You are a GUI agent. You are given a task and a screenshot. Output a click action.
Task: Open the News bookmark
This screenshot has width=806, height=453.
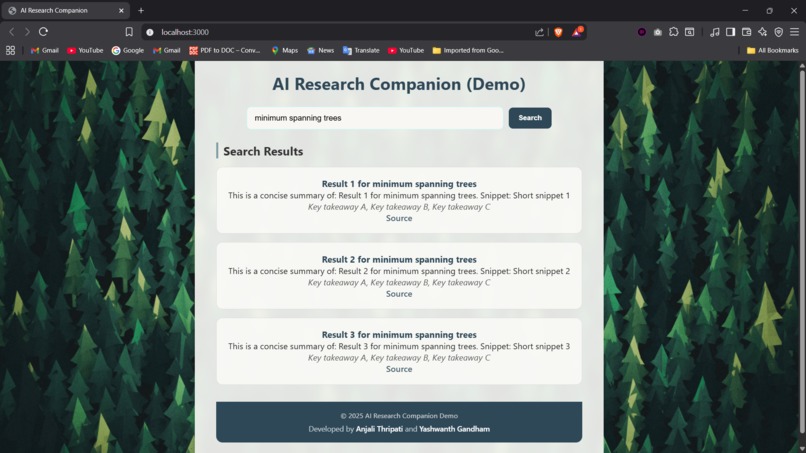[x=321, y=50]
